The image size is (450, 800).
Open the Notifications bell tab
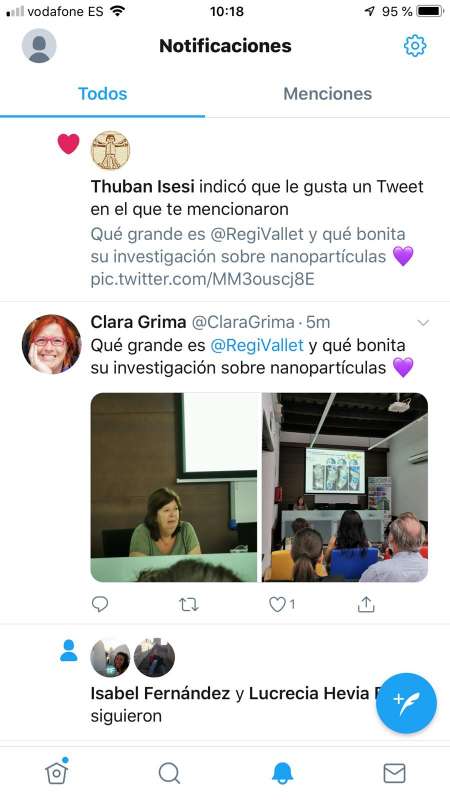pos(282,773)
